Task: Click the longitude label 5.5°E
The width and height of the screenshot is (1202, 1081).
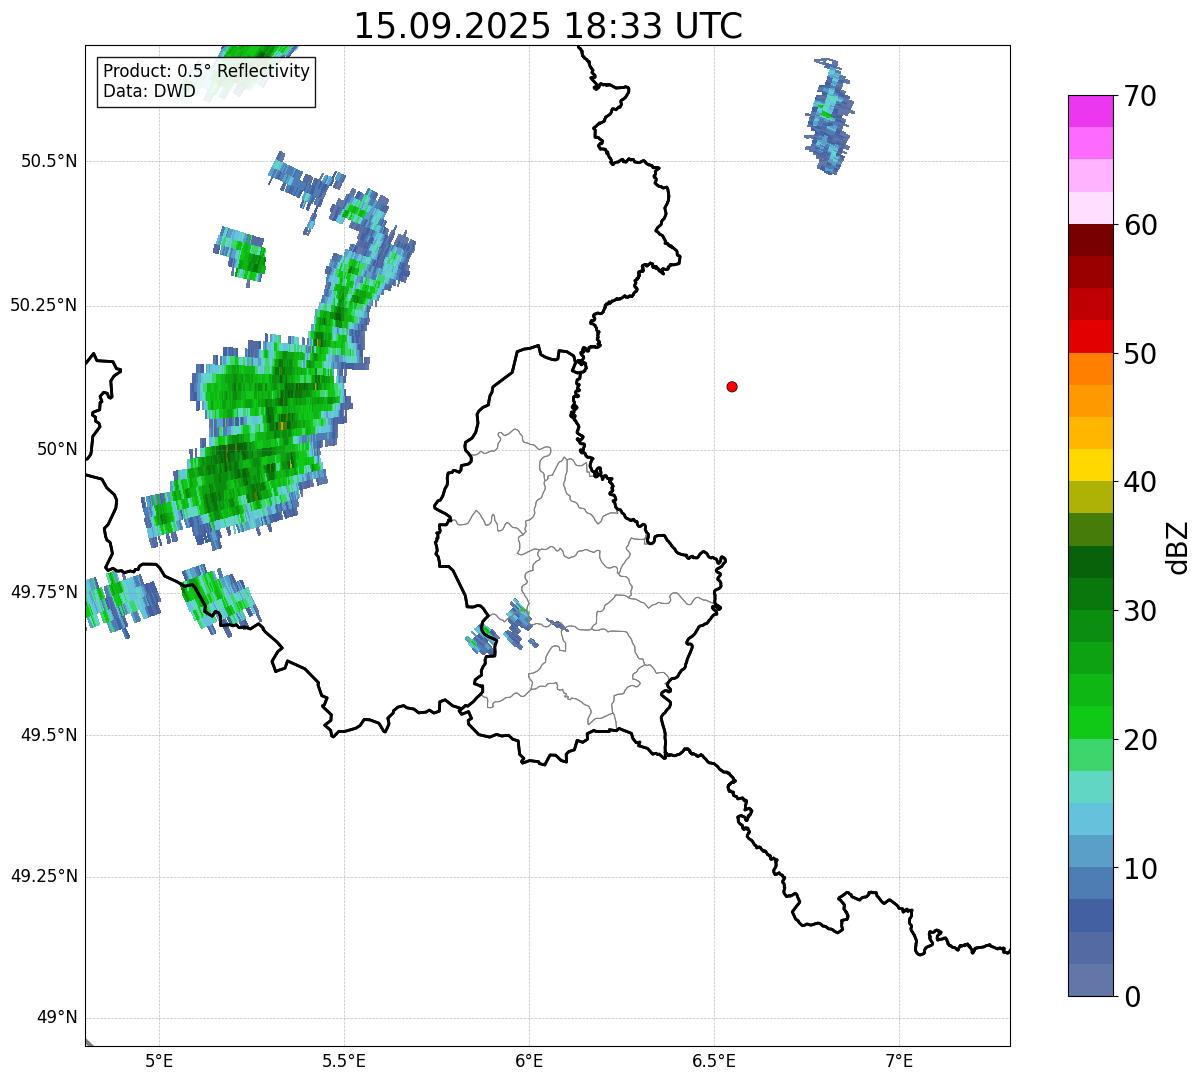Action: [x=344, y=1061]
